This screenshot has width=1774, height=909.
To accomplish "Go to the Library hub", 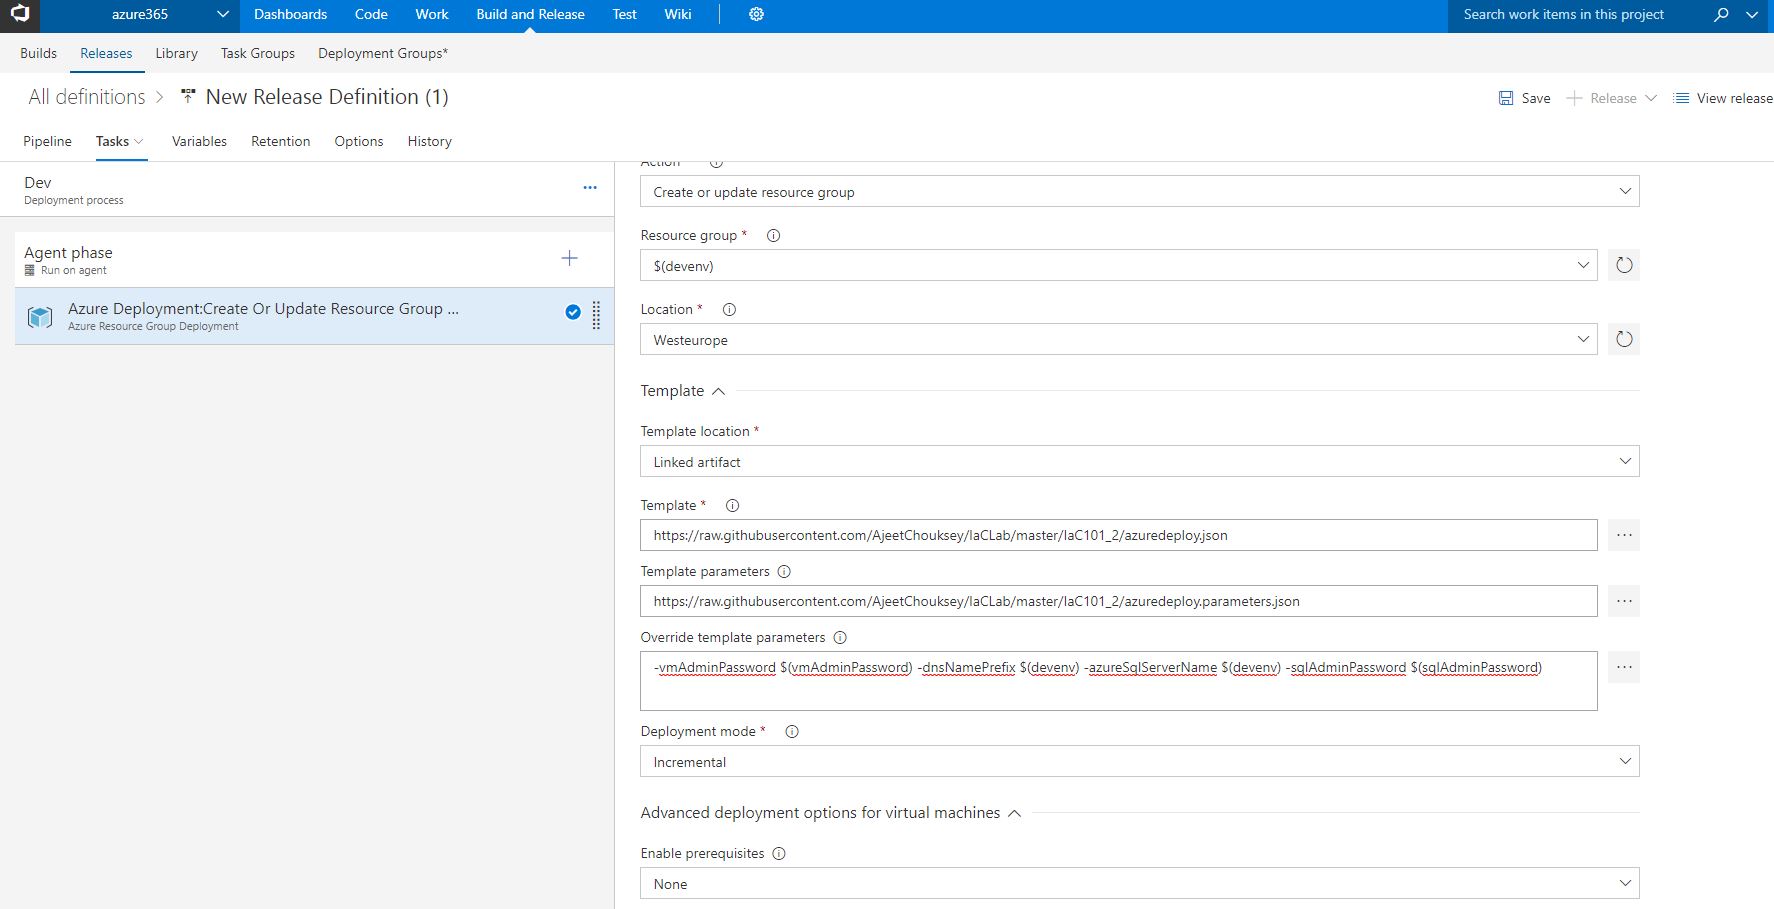I will [x=176, y=53].
